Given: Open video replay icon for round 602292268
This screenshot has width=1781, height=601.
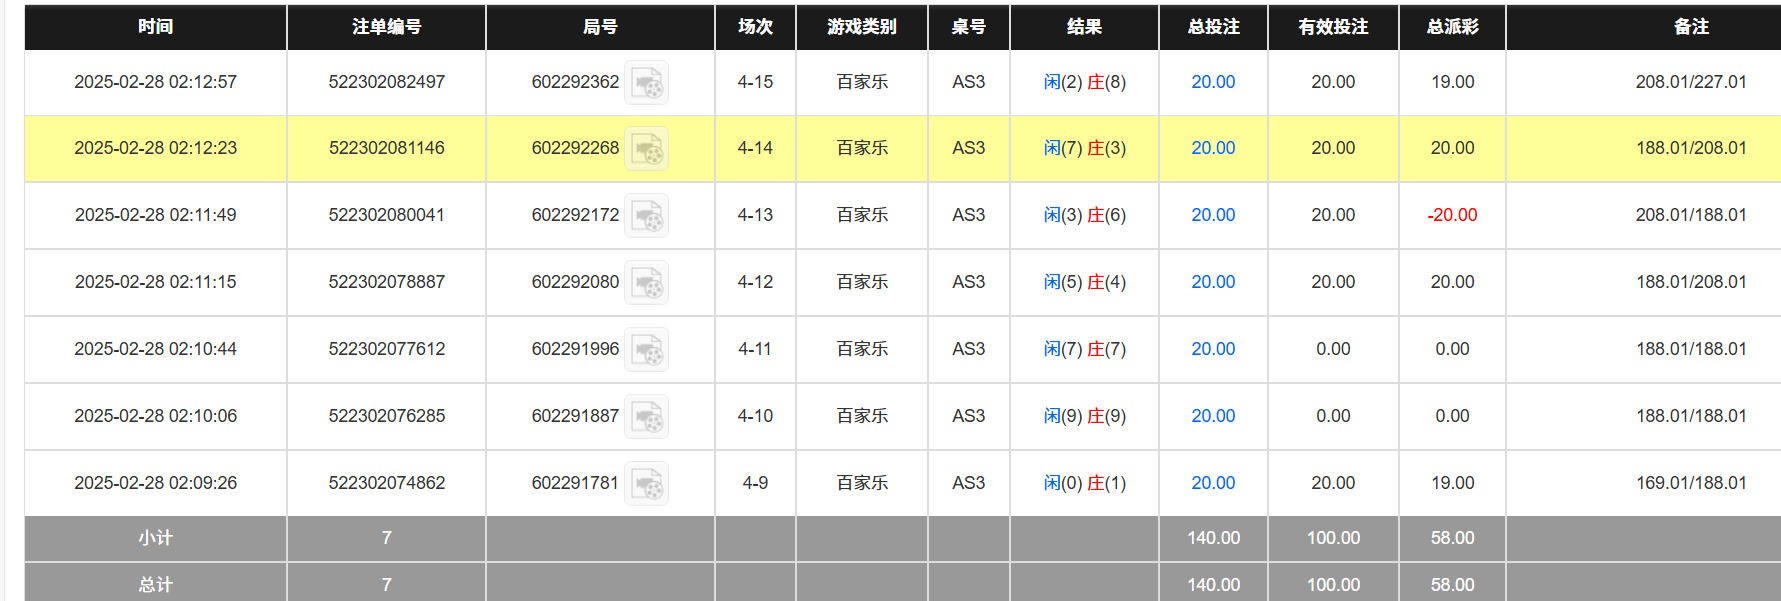Looking at the screenshot, I should 646,149.
